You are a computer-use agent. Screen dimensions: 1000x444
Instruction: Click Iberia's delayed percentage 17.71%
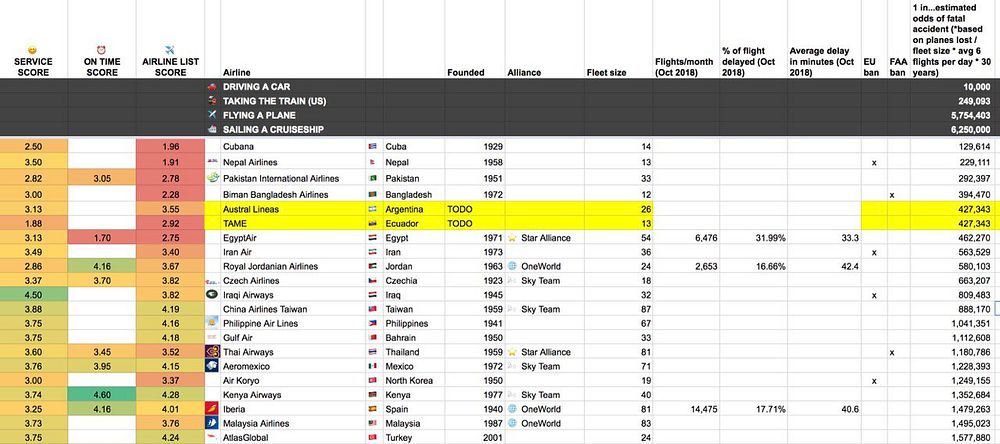coord(770,409)
